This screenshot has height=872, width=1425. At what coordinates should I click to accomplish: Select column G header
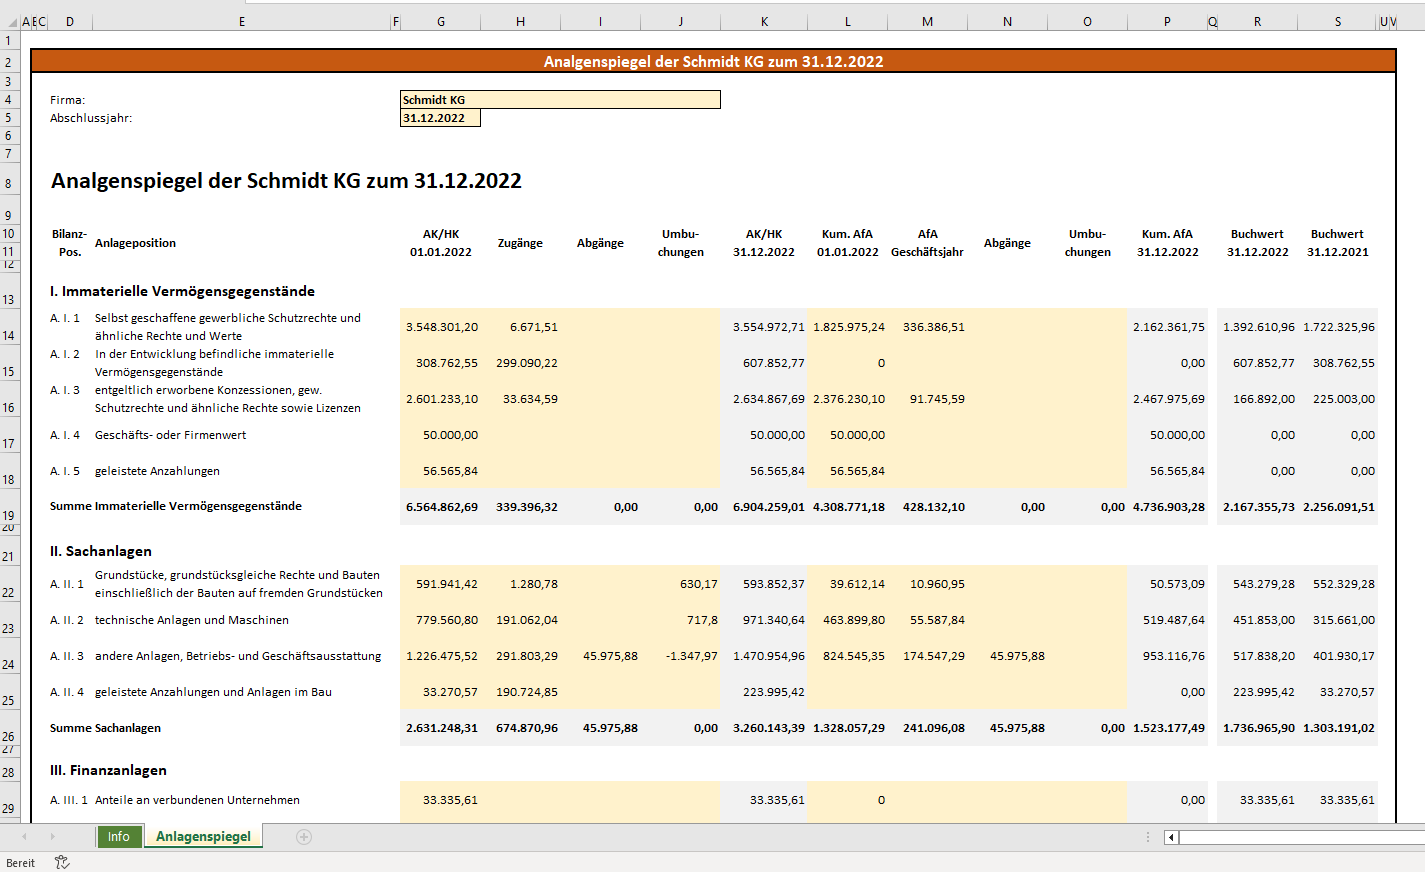[x=440, y=21]
